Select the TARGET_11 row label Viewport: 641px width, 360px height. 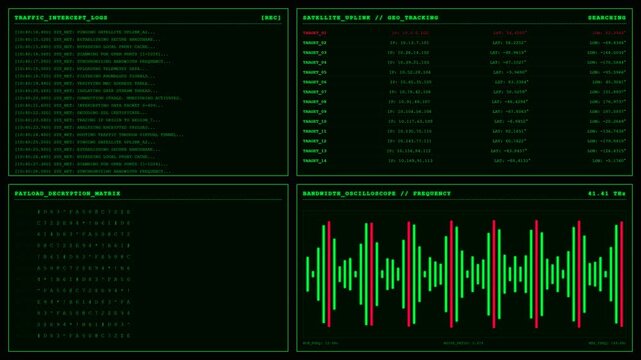pyautogui.click(x=314, y=131)
